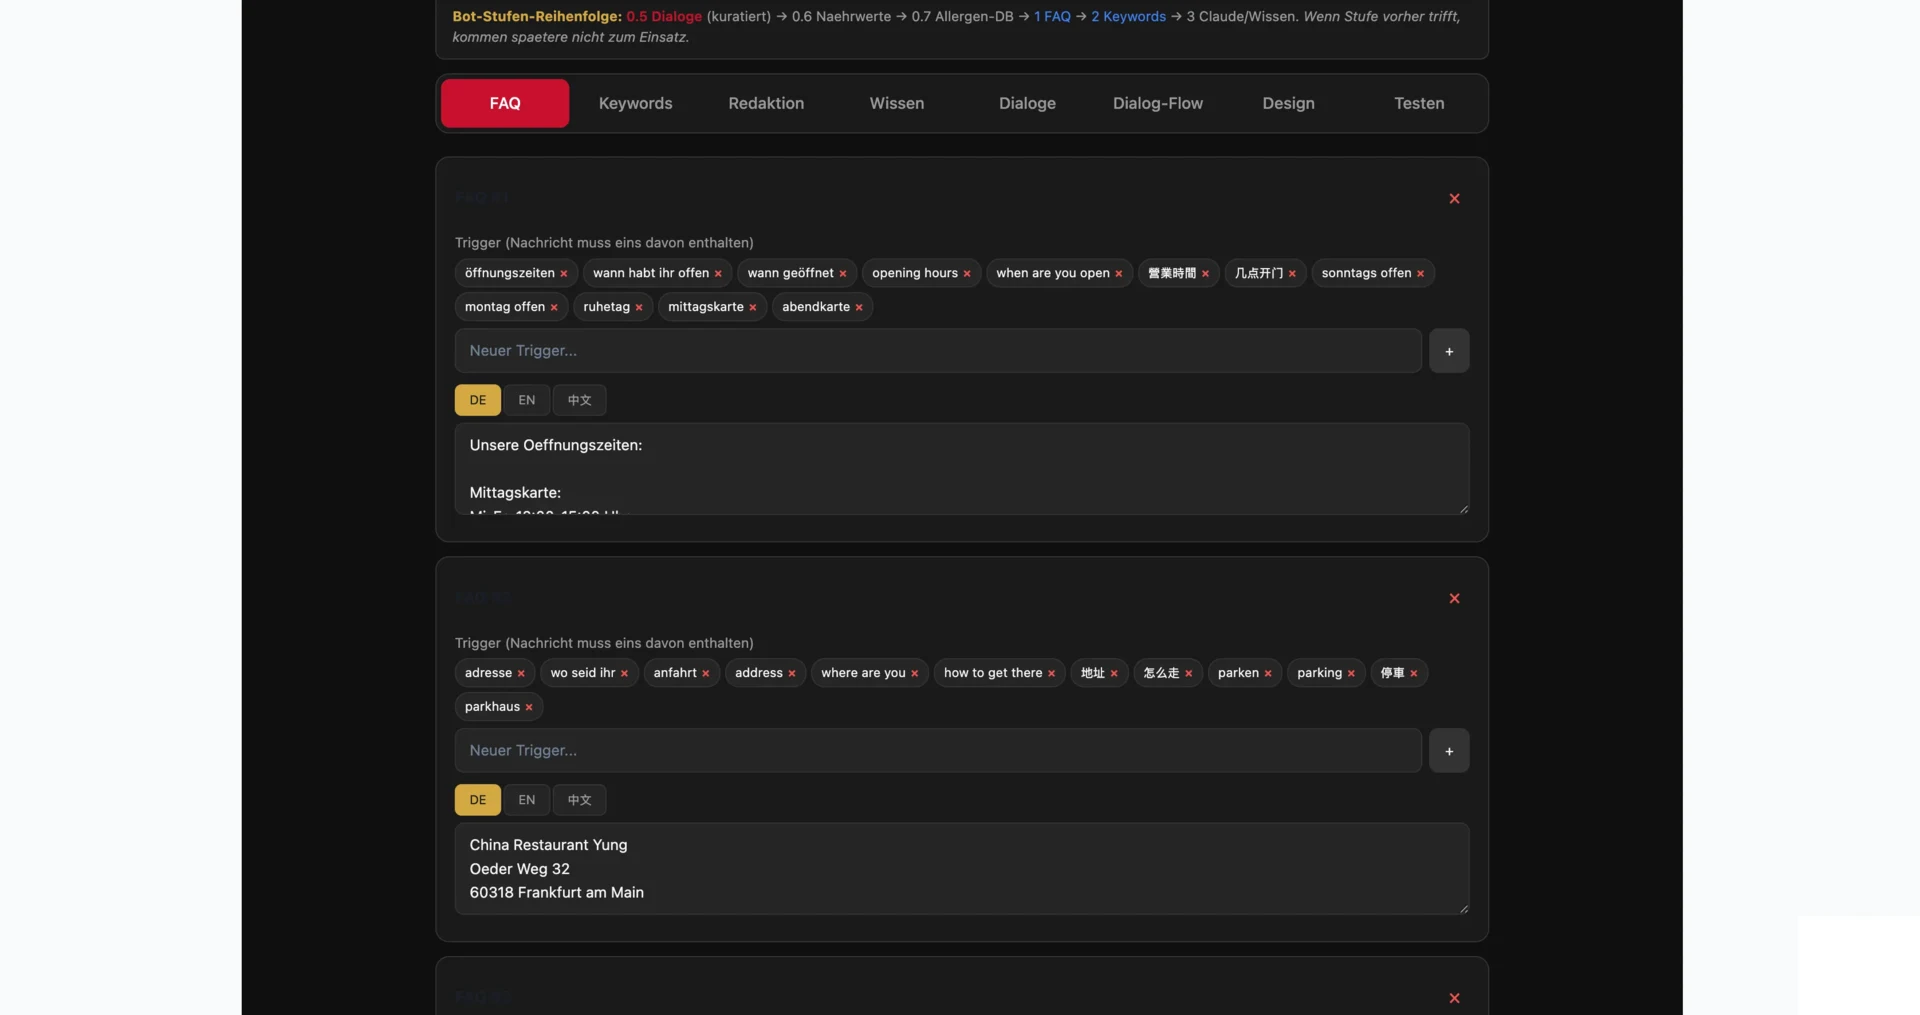This screenshot has width=1920, height=1015.
Task: Switch to the Keywords tab
Action: (x=635, y=103)
